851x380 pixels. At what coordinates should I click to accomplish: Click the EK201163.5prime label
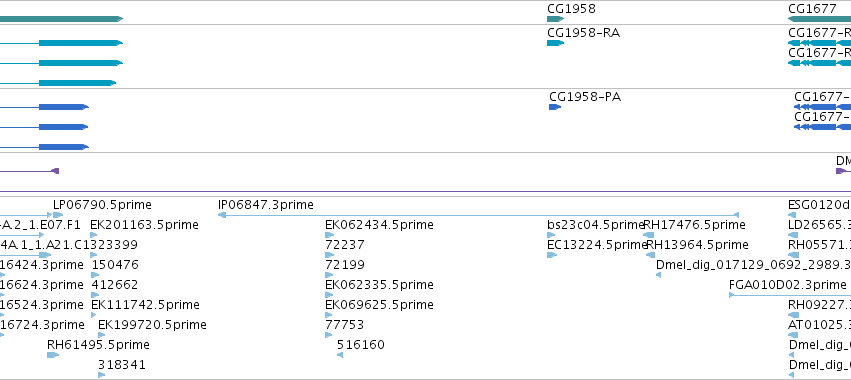point(144,225)
